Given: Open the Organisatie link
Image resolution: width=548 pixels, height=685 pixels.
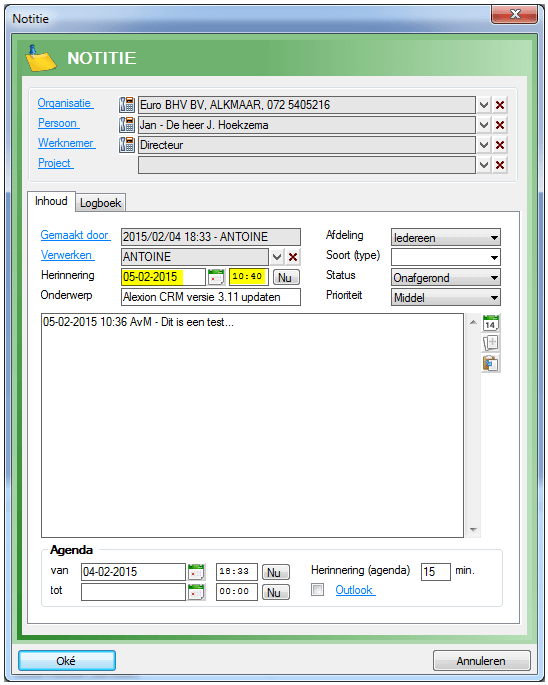Looking at the screenshot, I should tap(65, 103).
